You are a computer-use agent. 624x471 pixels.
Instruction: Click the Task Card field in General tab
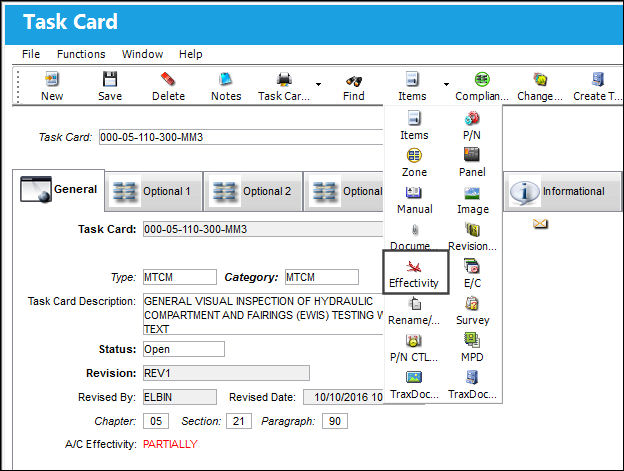point(263,229)
